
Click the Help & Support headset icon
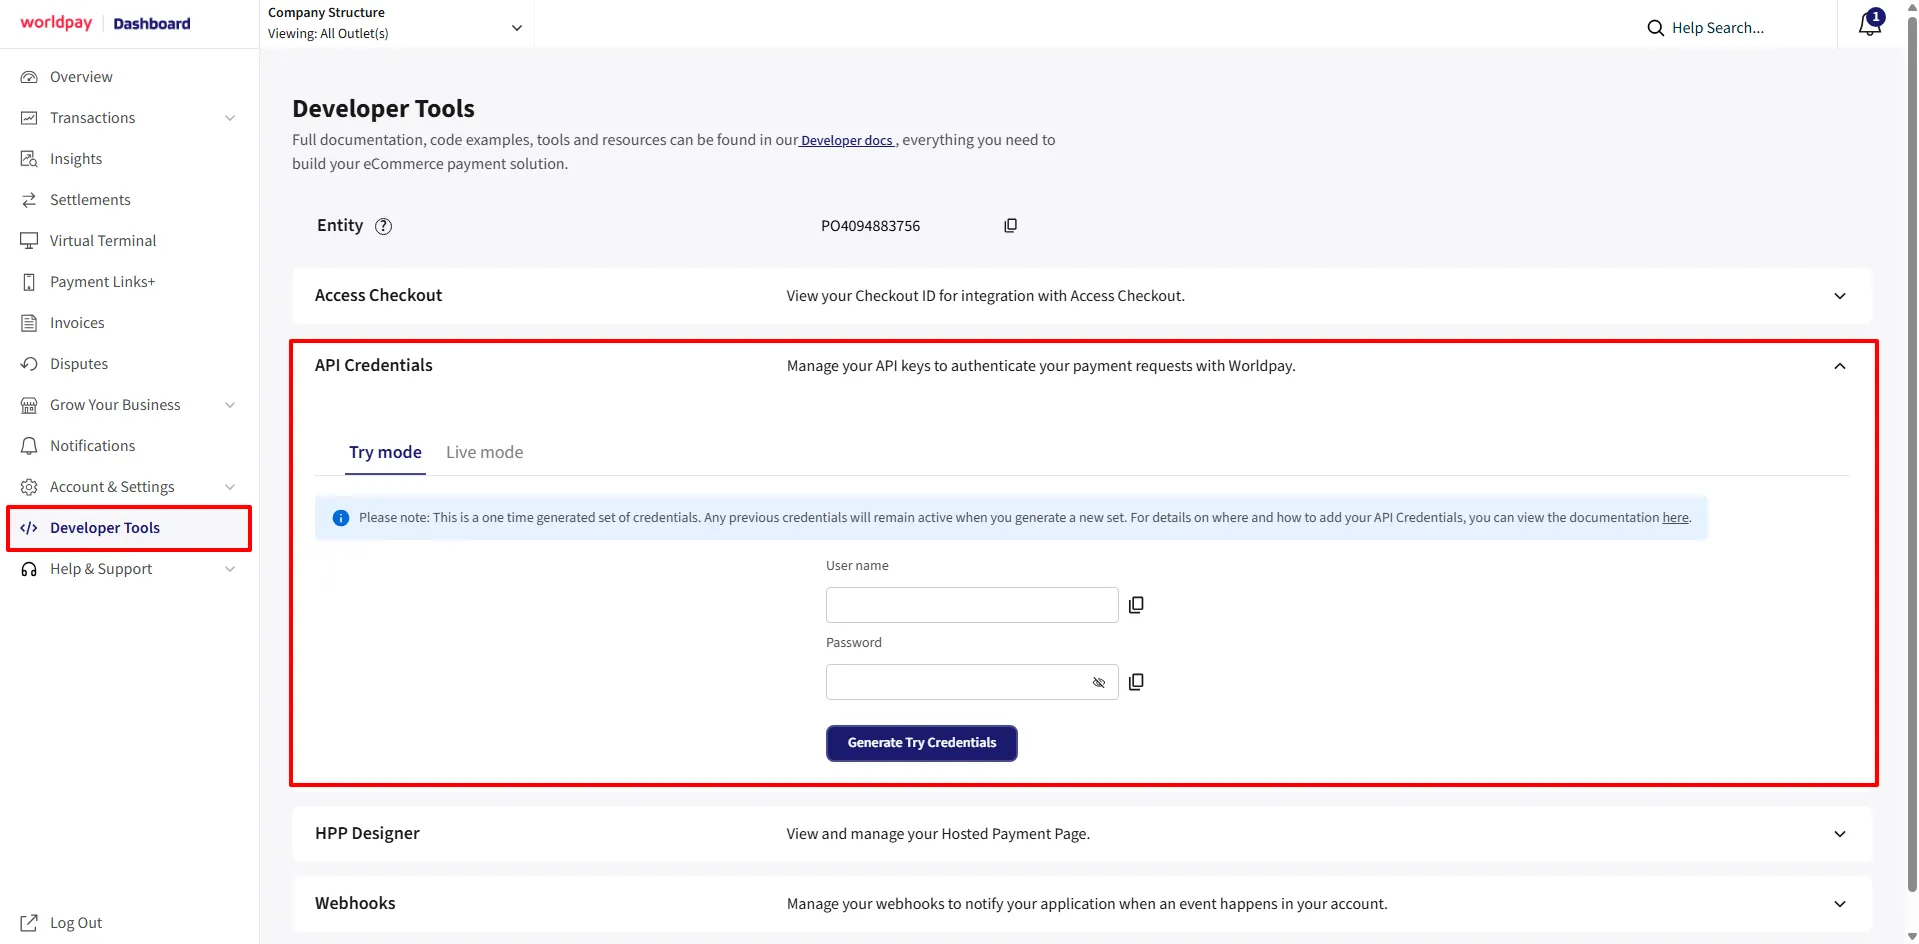click(29, 569)
